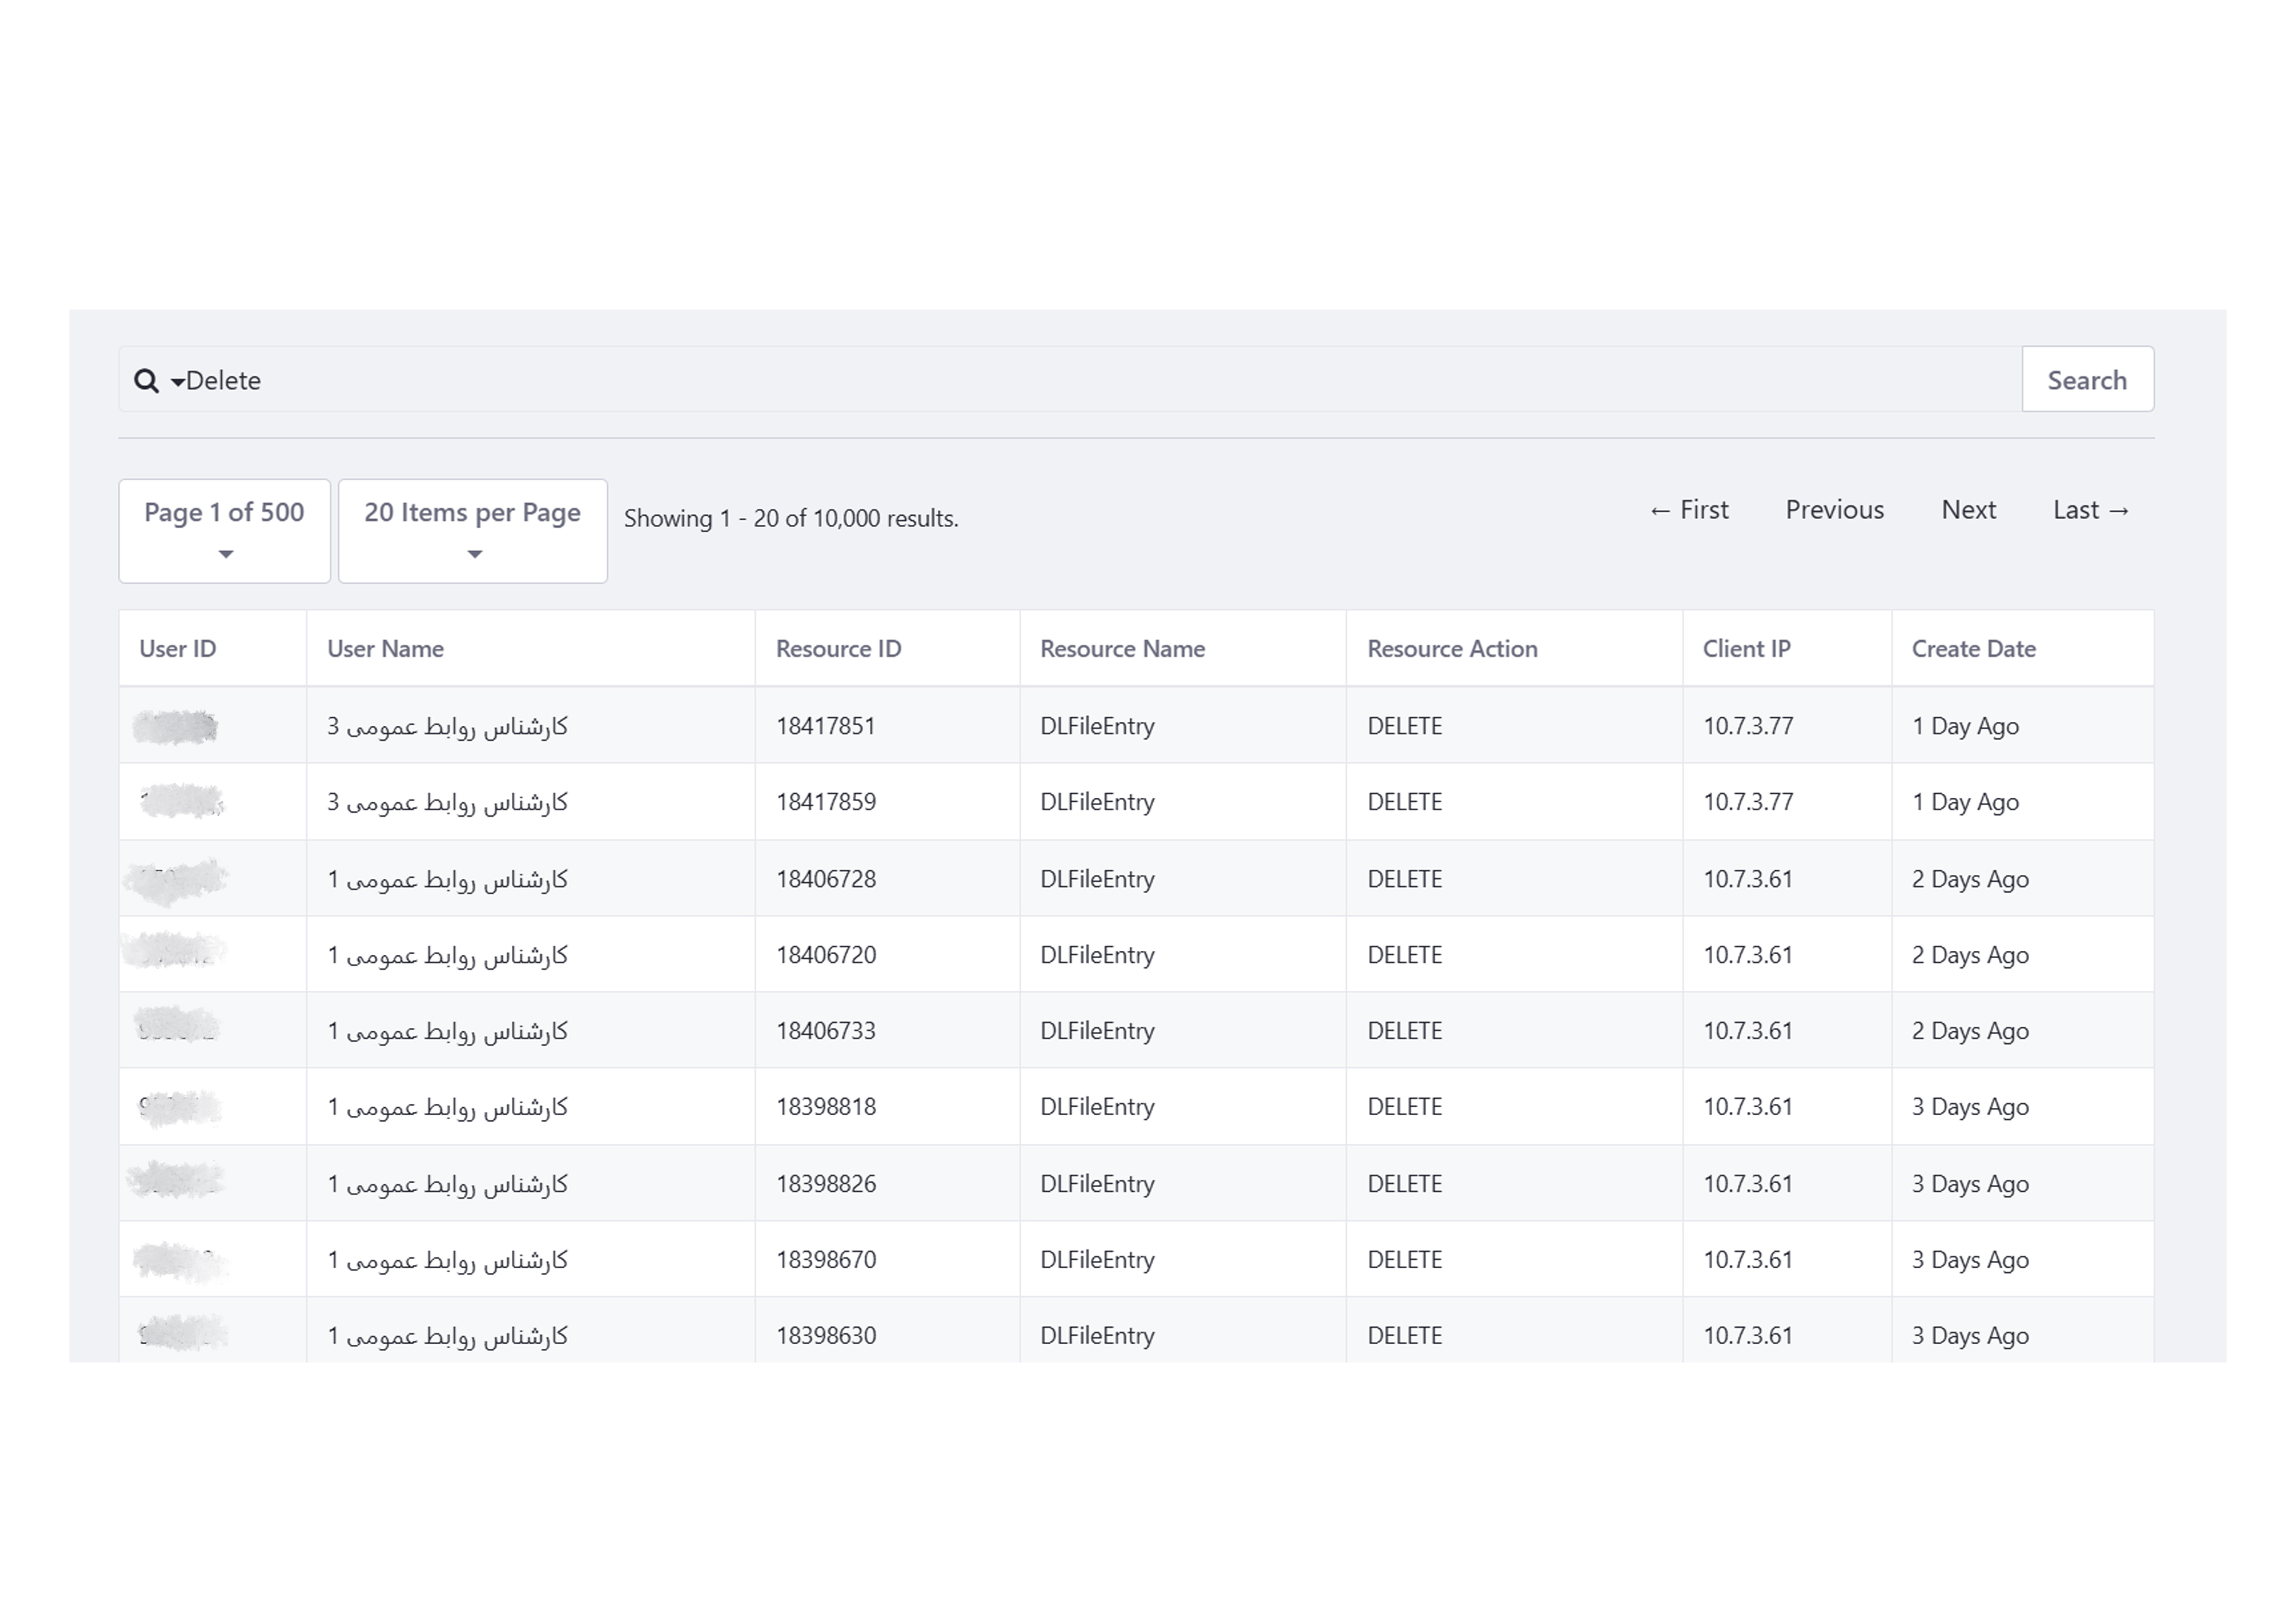Click '1 Day Ago' in row 18417859
This screenshot has height=1623, width=2296.
tap(1965, 803)
